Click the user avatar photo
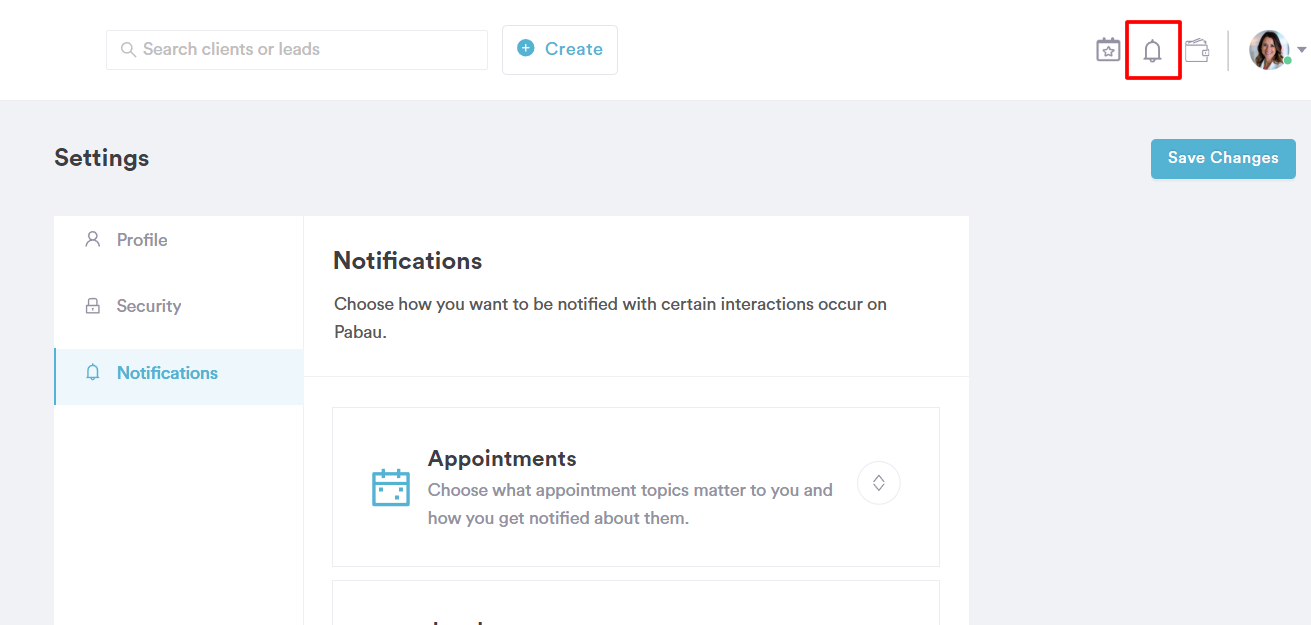The width and height of the screenshot is (1311, 625). (x=1269, y=50)
